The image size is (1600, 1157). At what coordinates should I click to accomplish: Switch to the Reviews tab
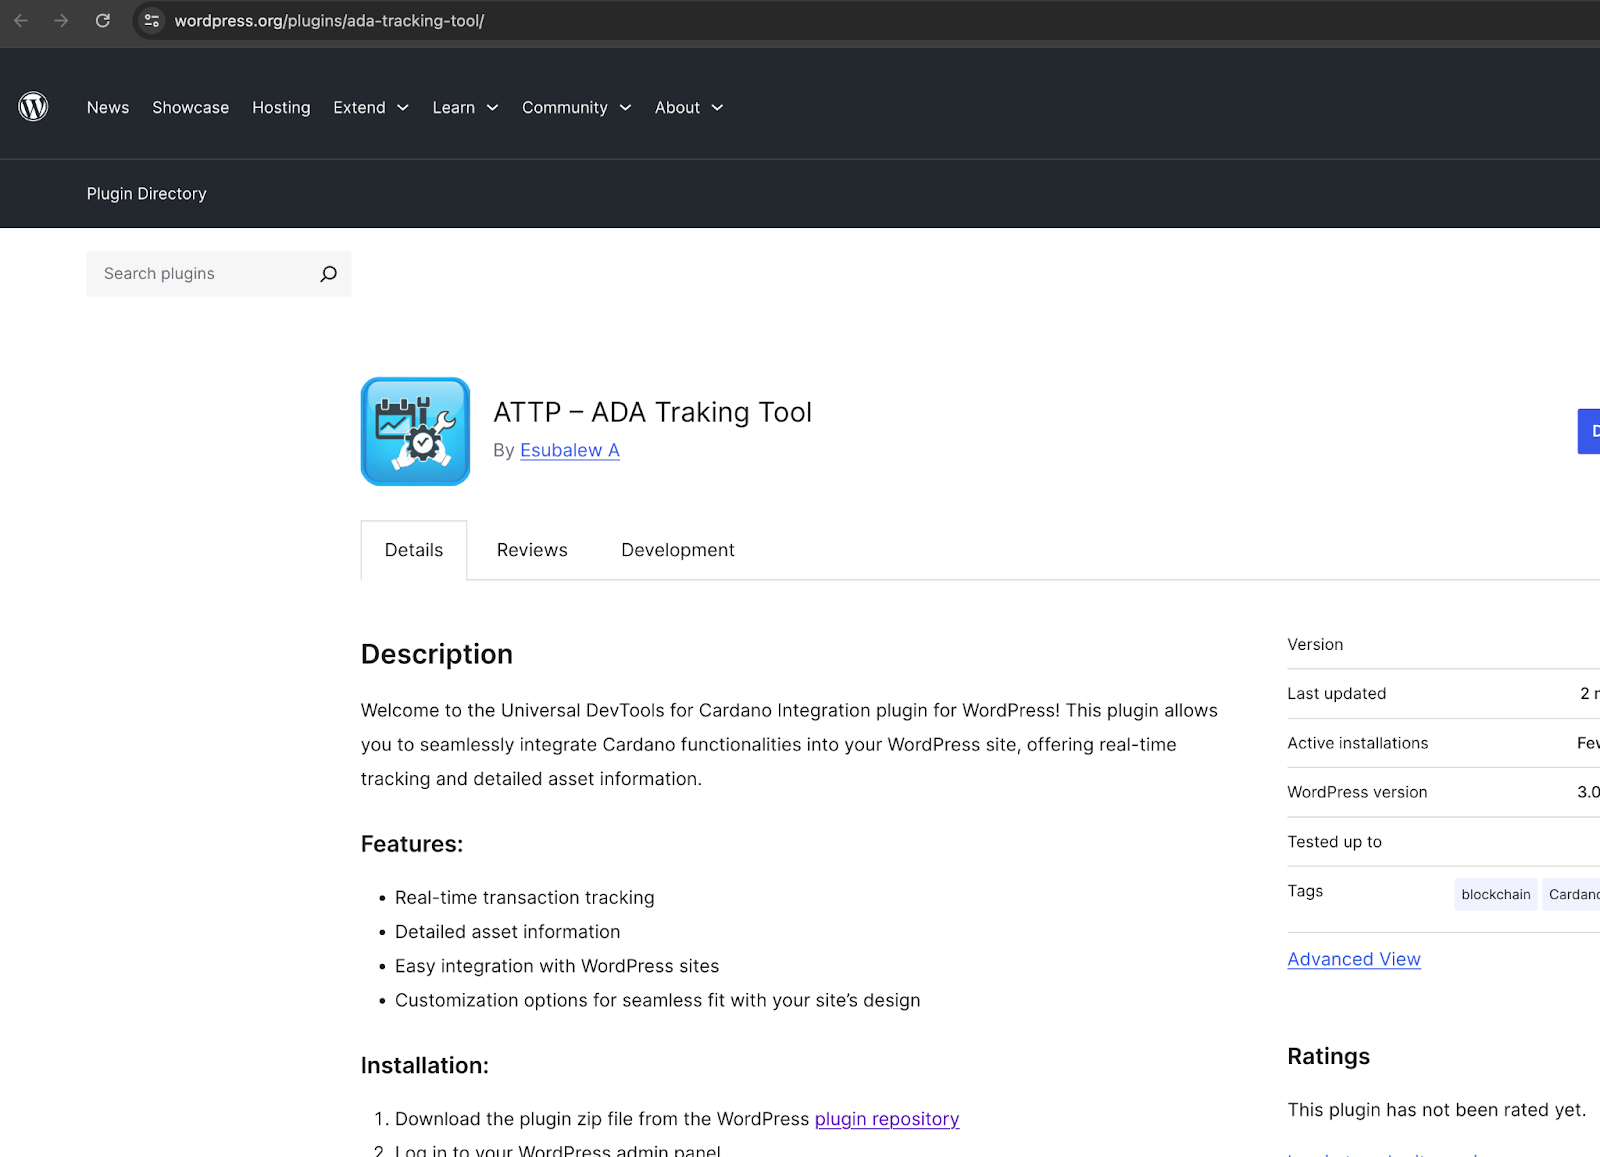pos(532,550)
